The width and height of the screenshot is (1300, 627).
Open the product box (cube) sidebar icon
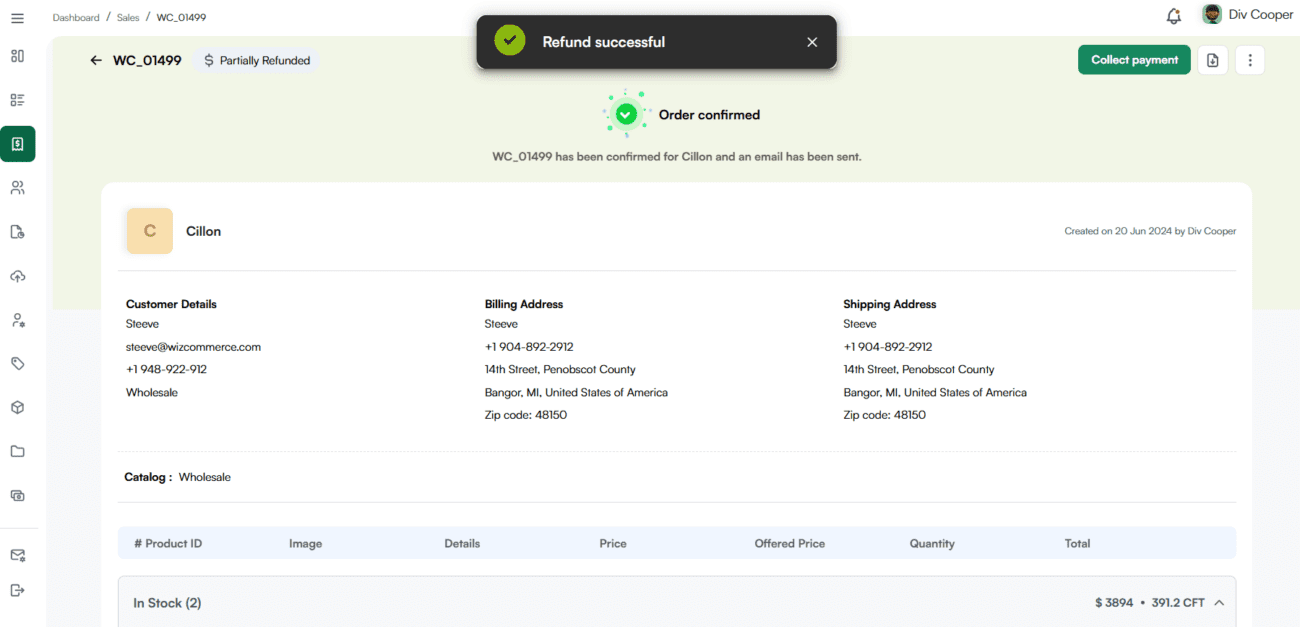[x=17, y=408]
